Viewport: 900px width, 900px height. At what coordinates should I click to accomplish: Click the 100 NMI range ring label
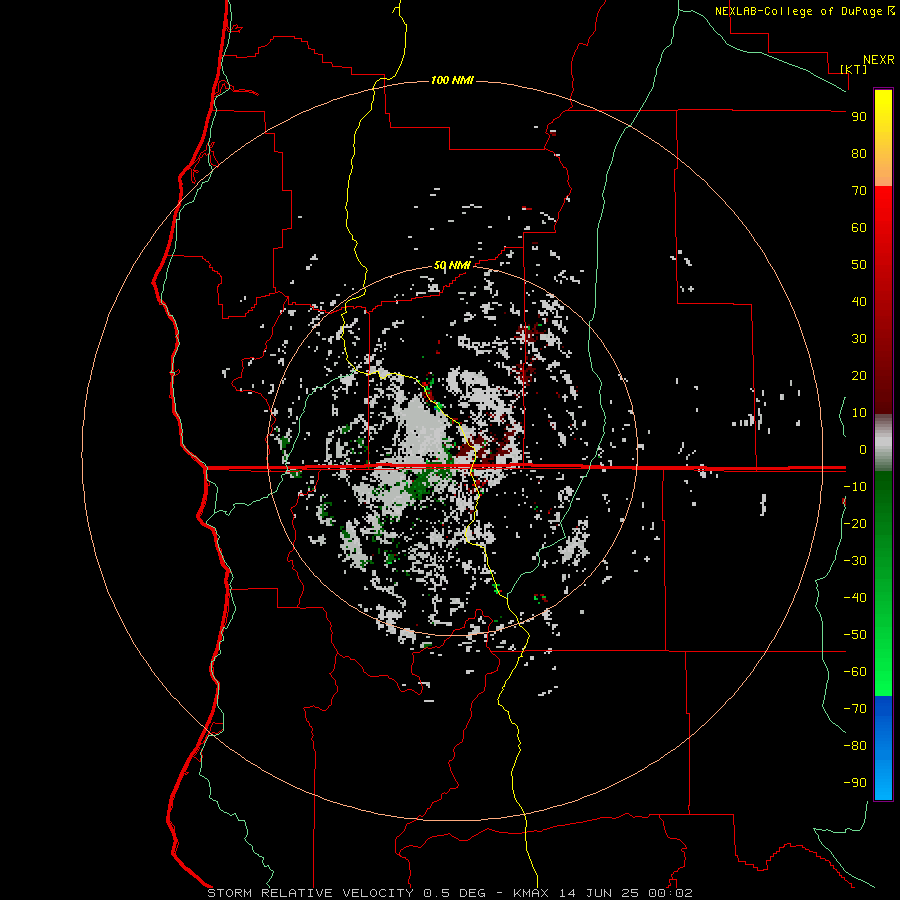[452, 80]
